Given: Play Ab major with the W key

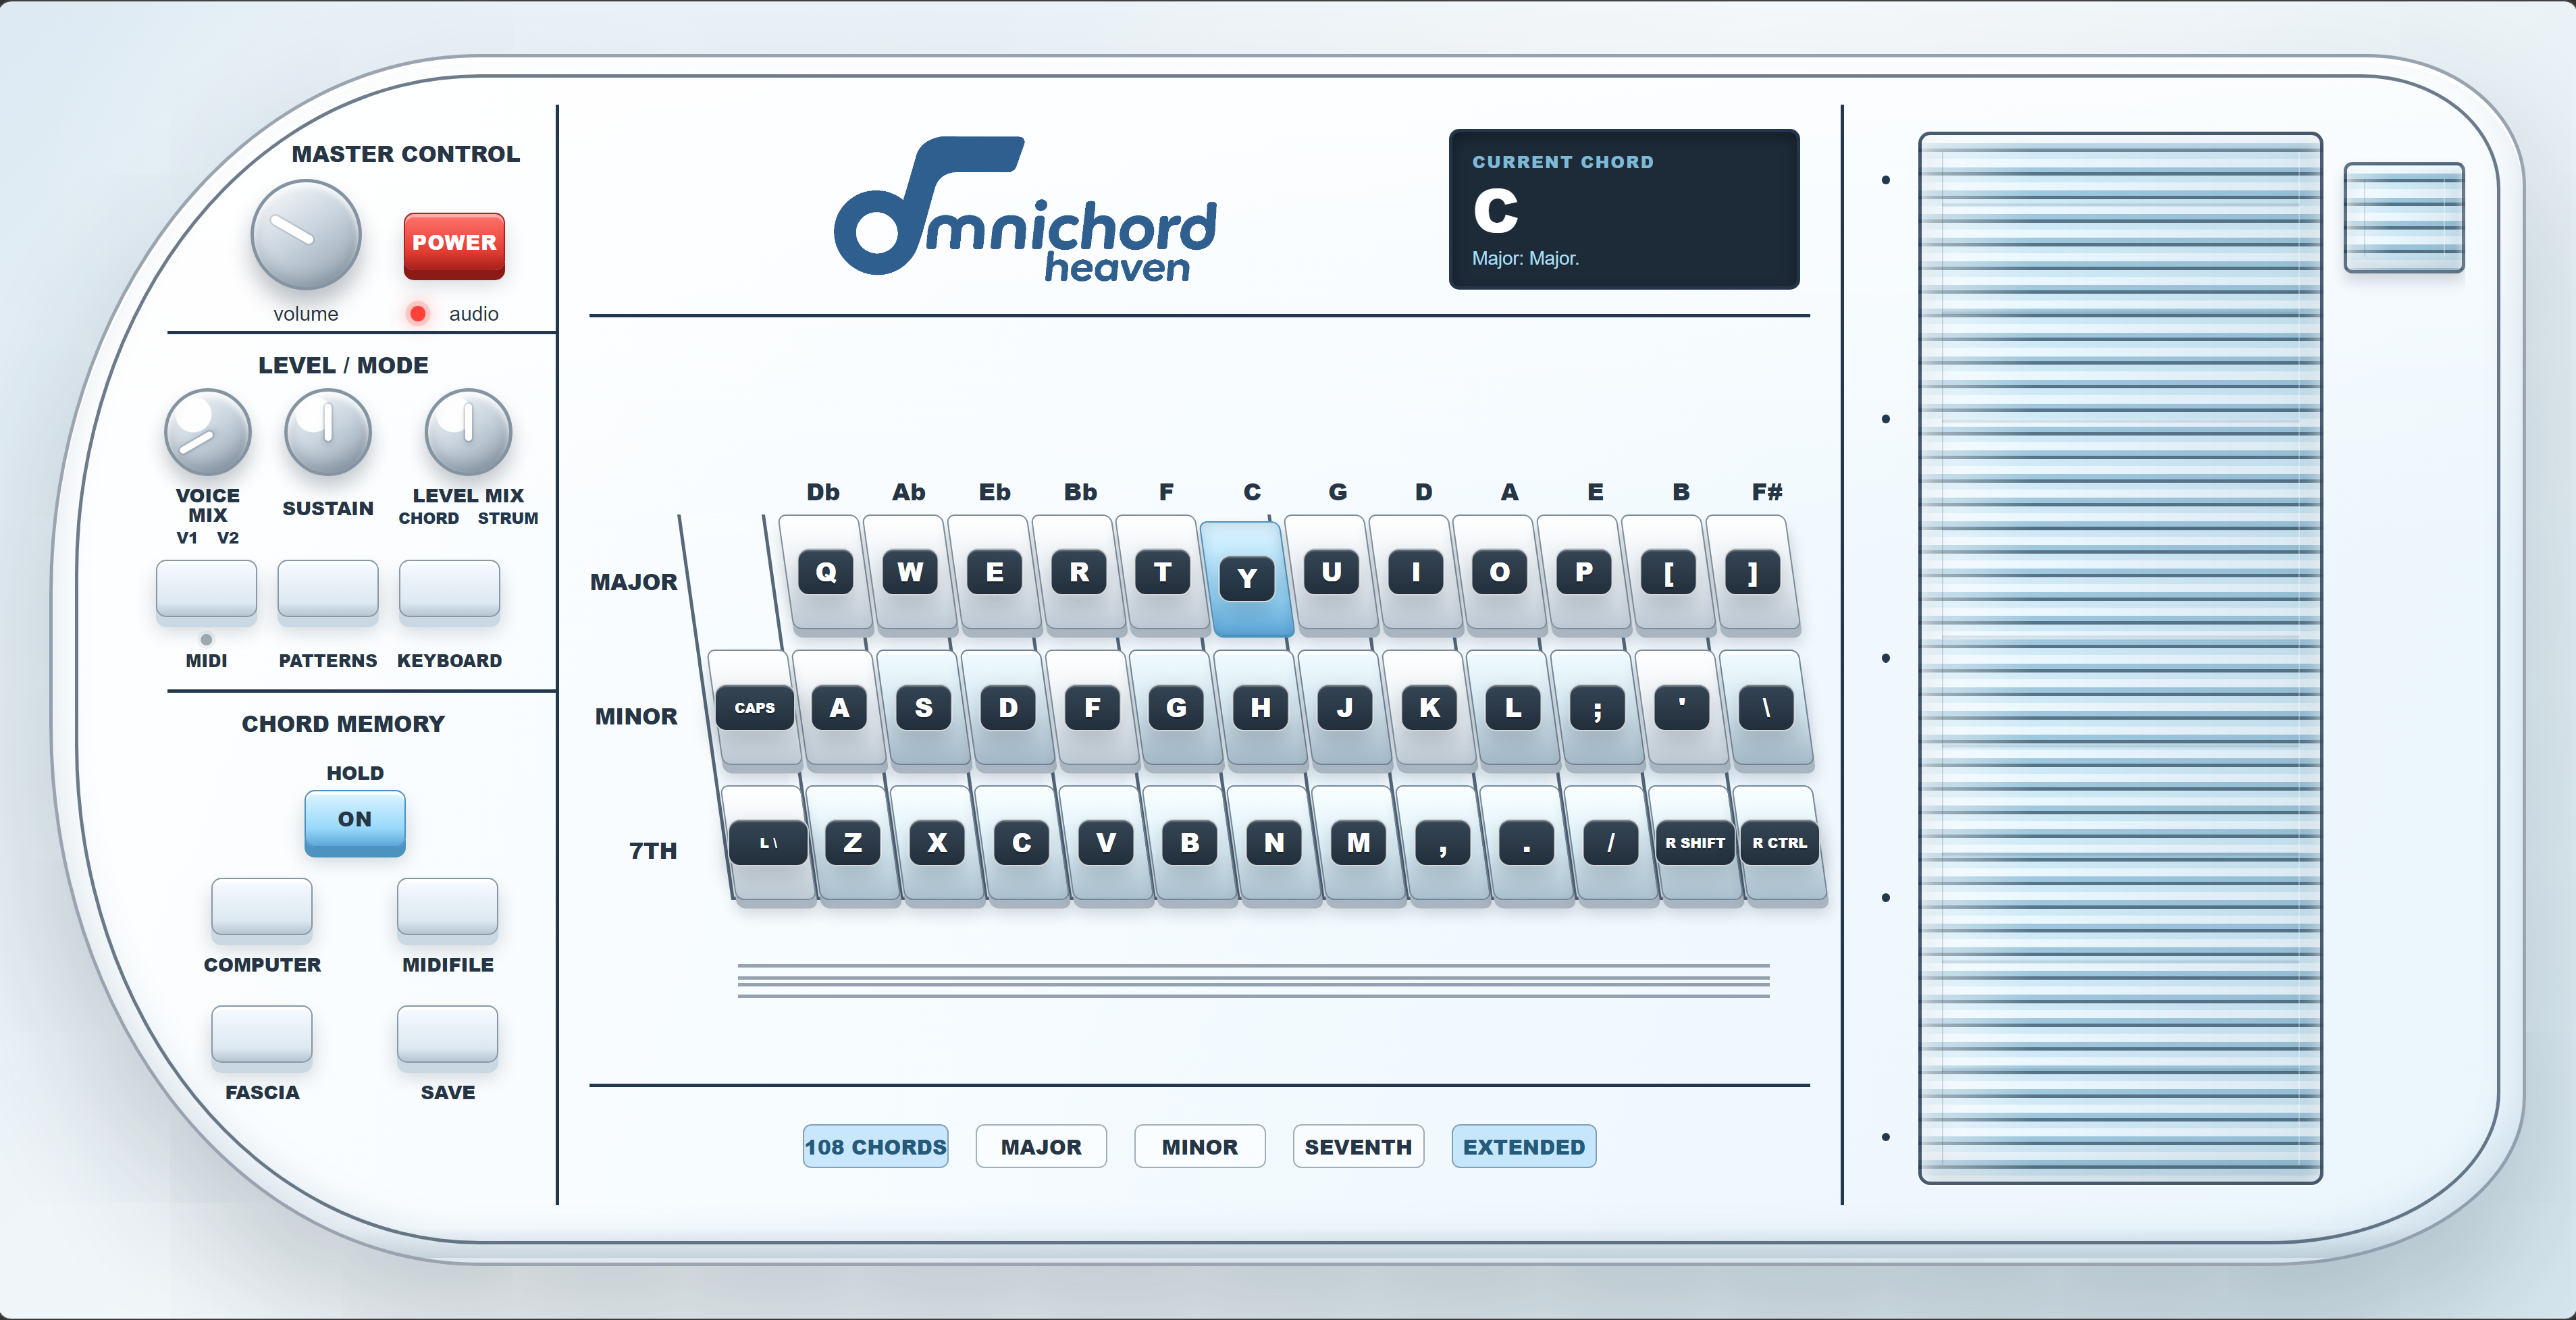Looking at the screenshot, I should click(x=910, y=574).
